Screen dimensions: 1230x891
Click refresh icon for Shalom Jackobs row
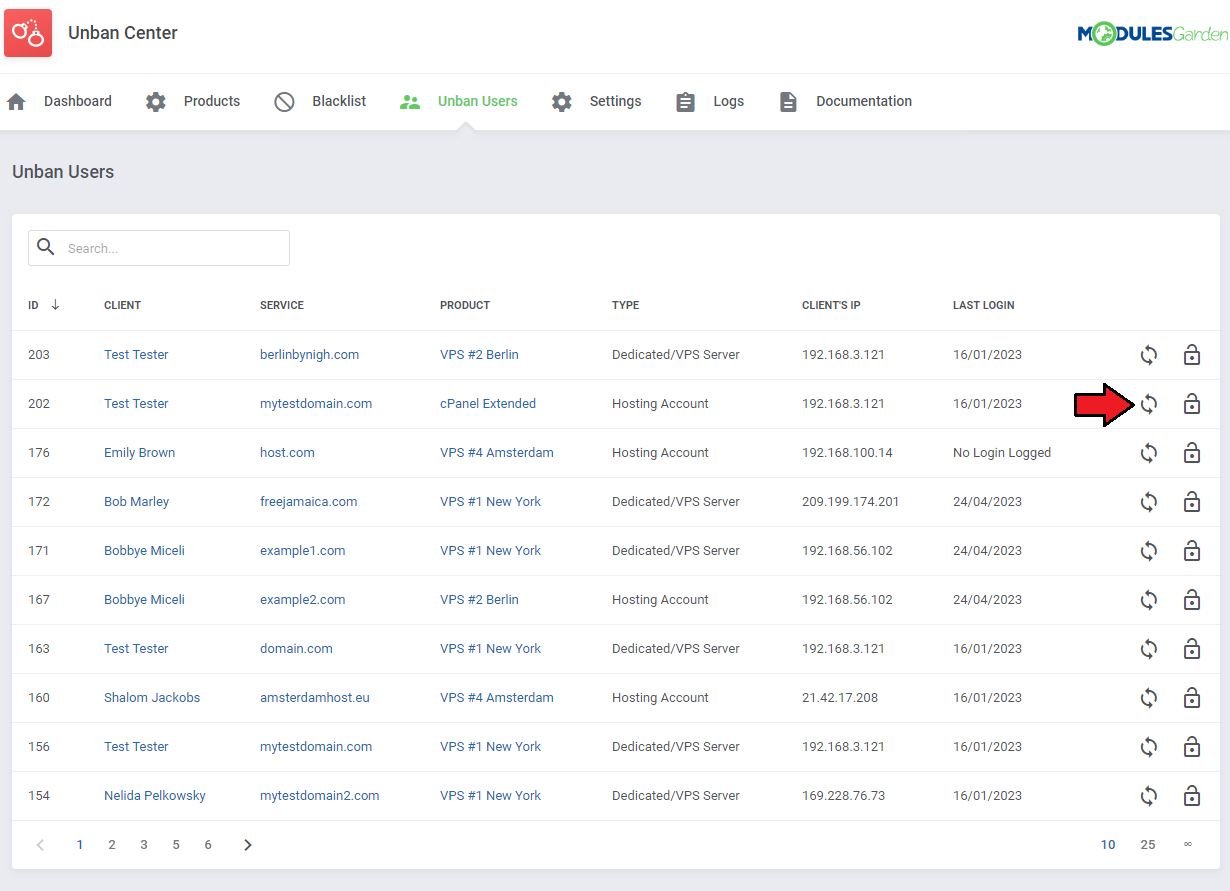1149,698
